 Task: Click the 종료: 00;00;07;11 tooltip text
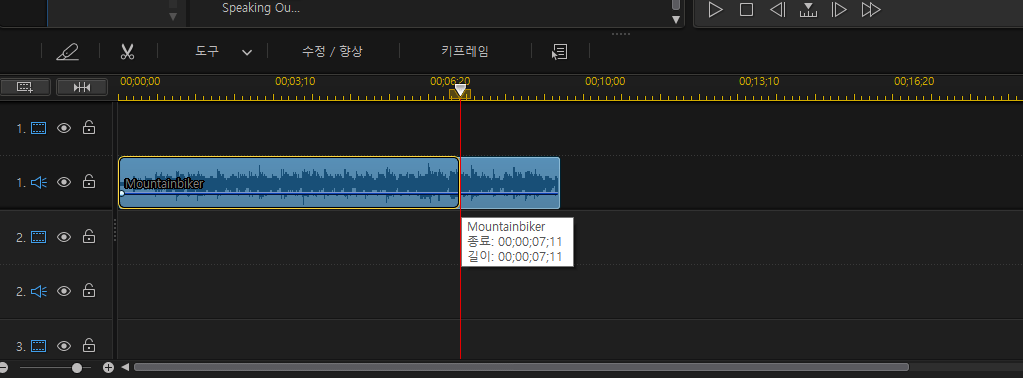point(515,242)
